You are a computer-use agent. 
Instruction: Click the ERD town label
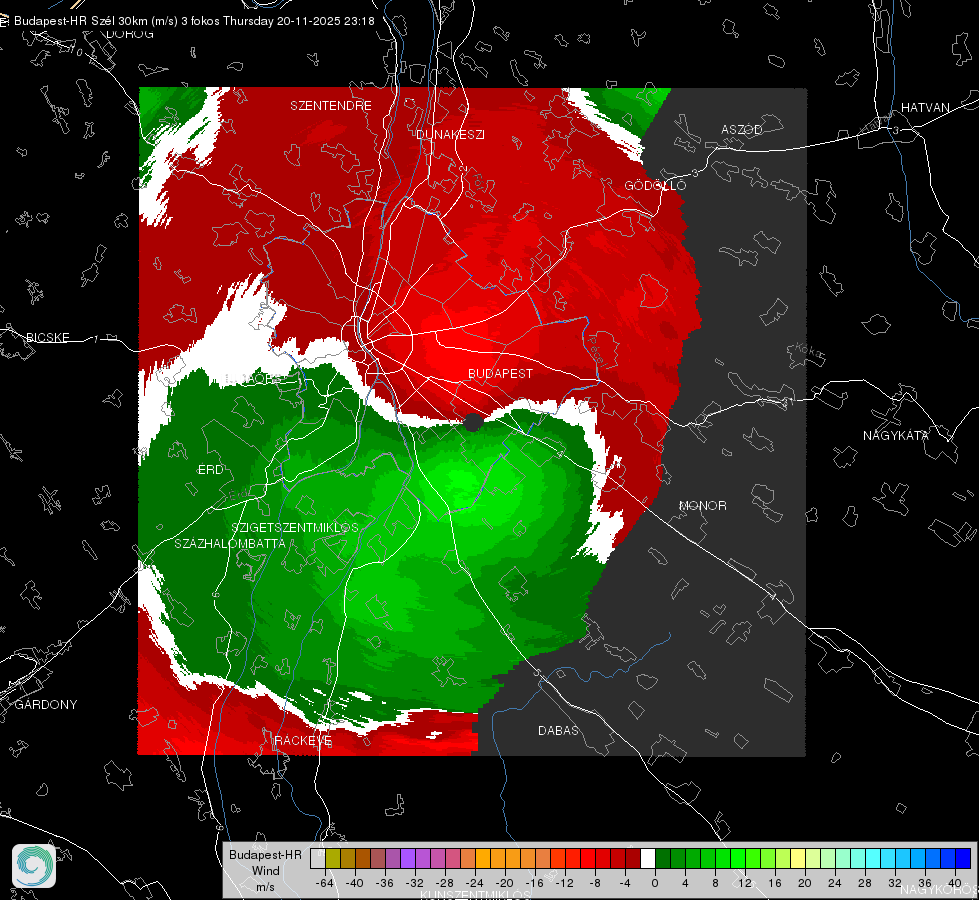pyautogui.click(x=210, y=470)
